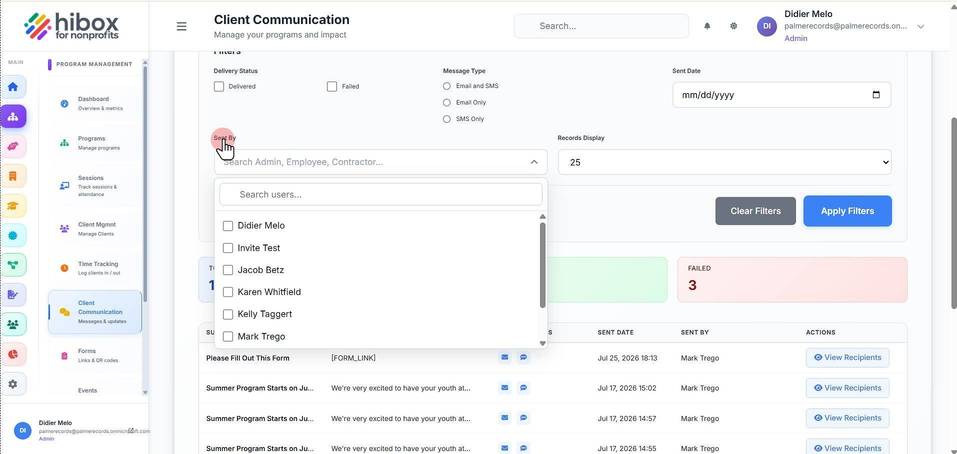The height and width of the screenshot is (454, 957).
Task: Click the DI avatar at sidebar bottom
Action: (23, 430)
